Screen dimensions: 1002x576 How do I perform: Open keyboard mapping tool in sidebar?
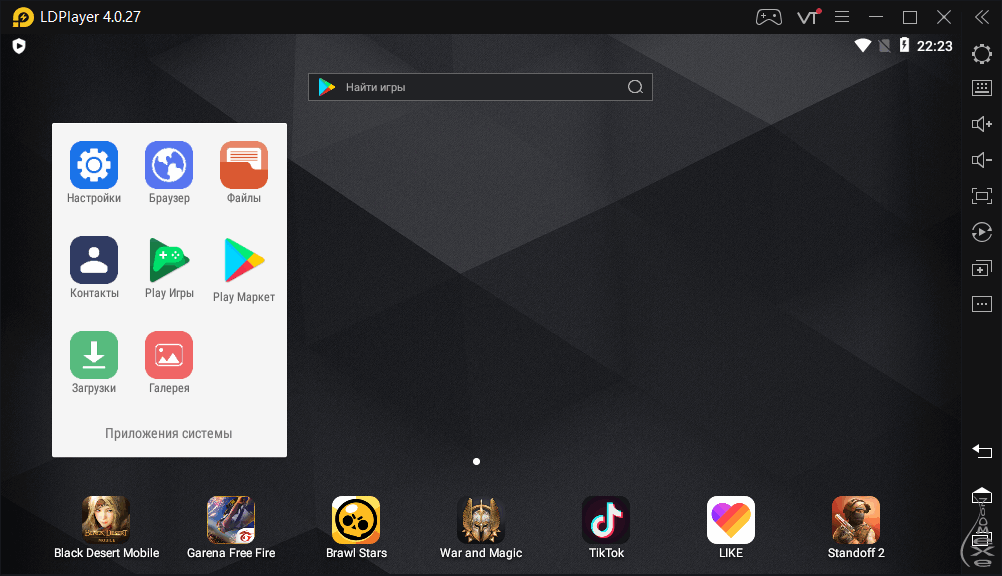(x=982, y=88)
